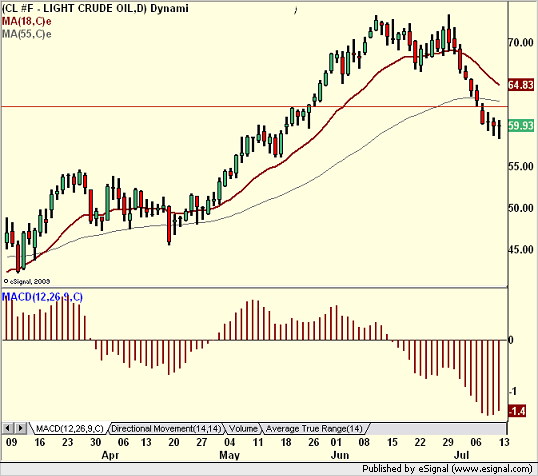The height and width of the screenshot is (476, 538).
Task: Click the eSignal 2003 copyright notice
Action: pos(27,281)
